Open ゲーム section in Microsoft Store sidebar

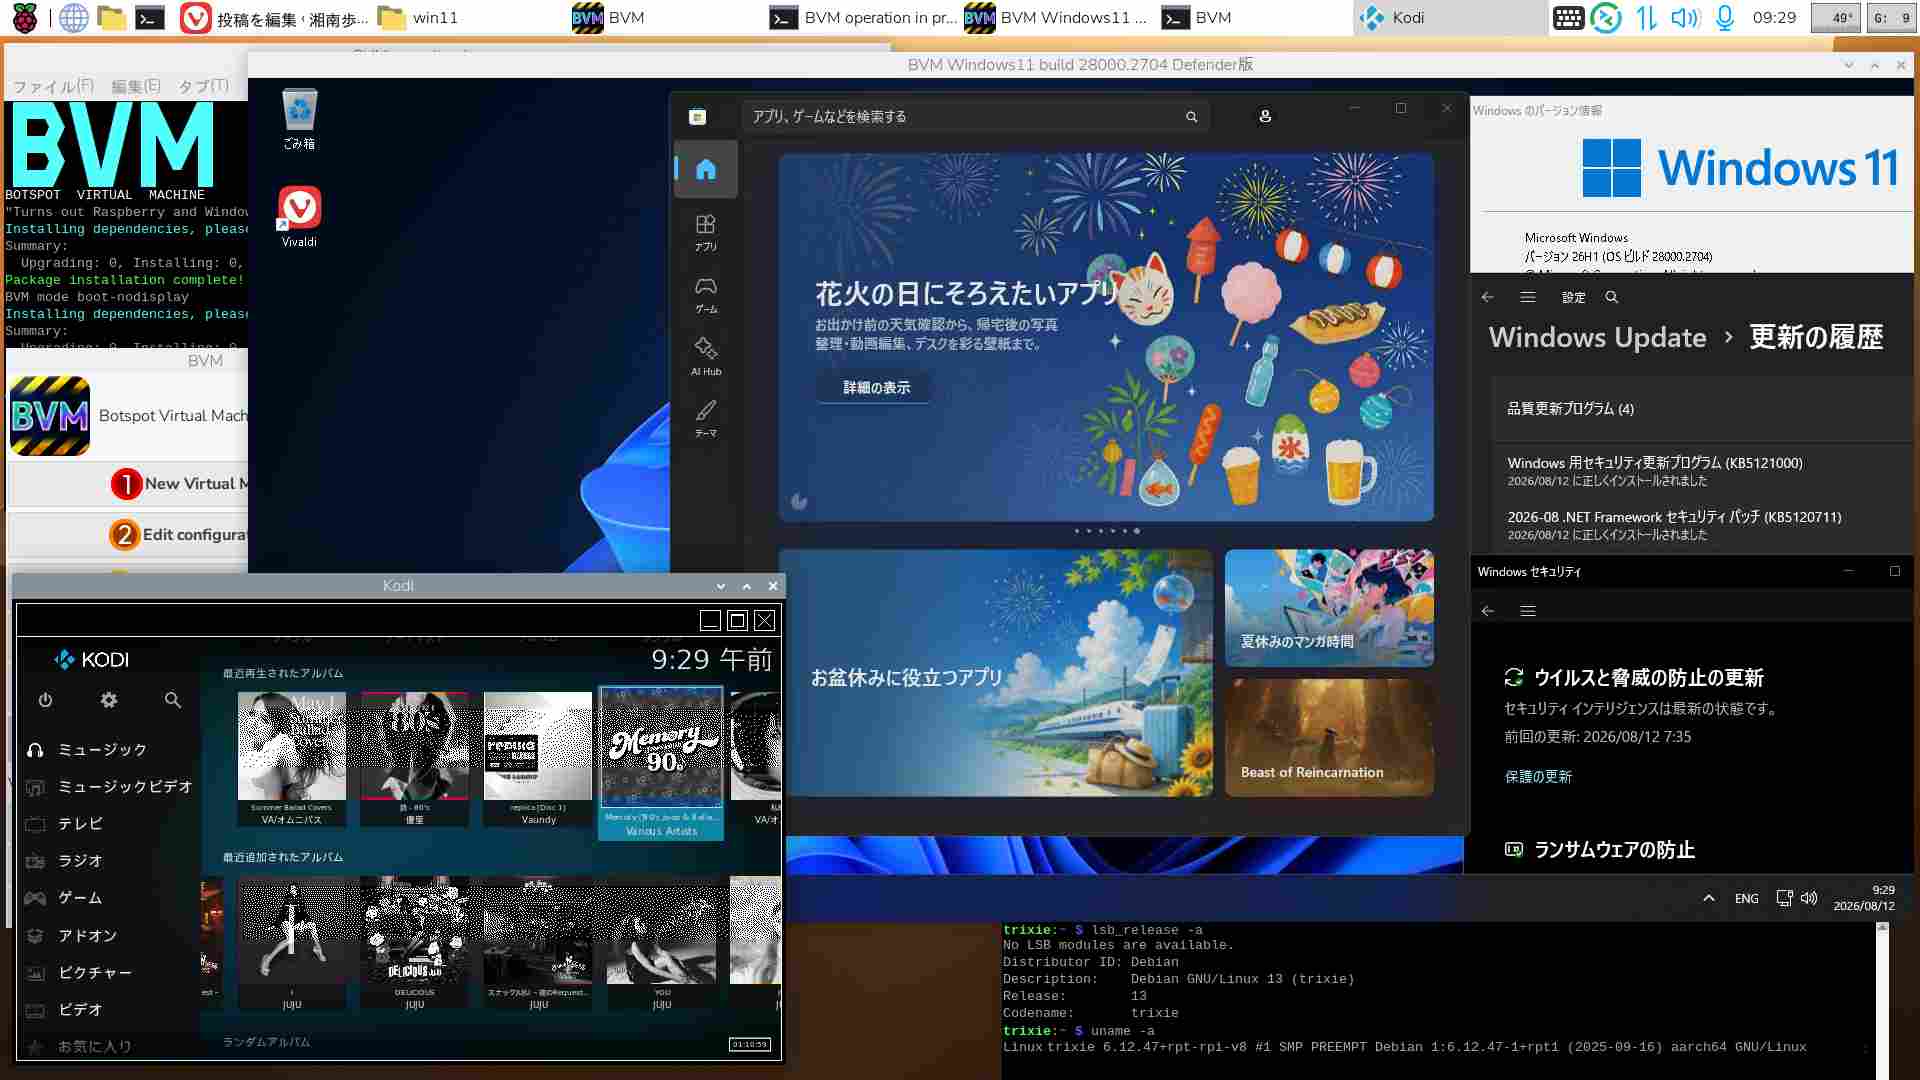[706, 295]
